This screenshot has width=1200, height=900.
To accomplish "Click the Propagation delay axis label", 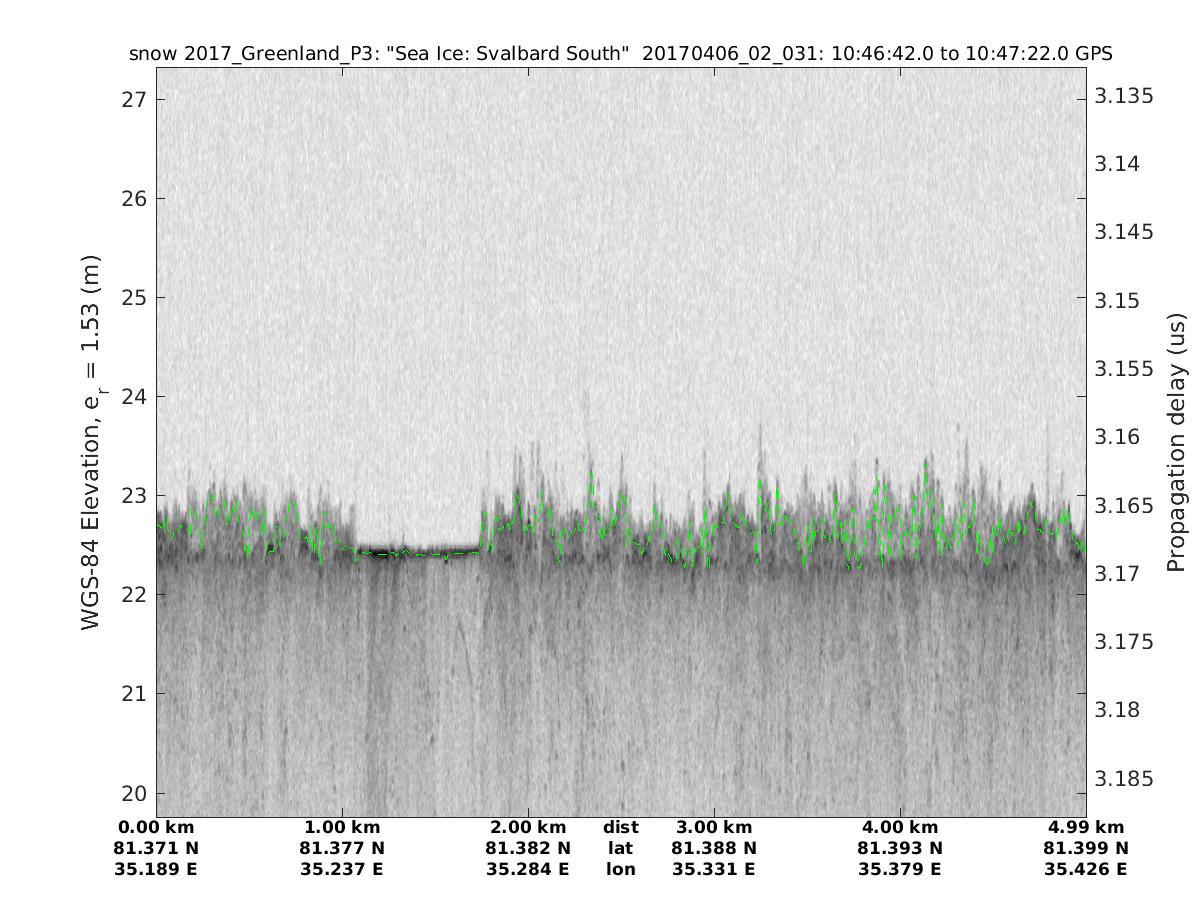I will pos(1177,443).
